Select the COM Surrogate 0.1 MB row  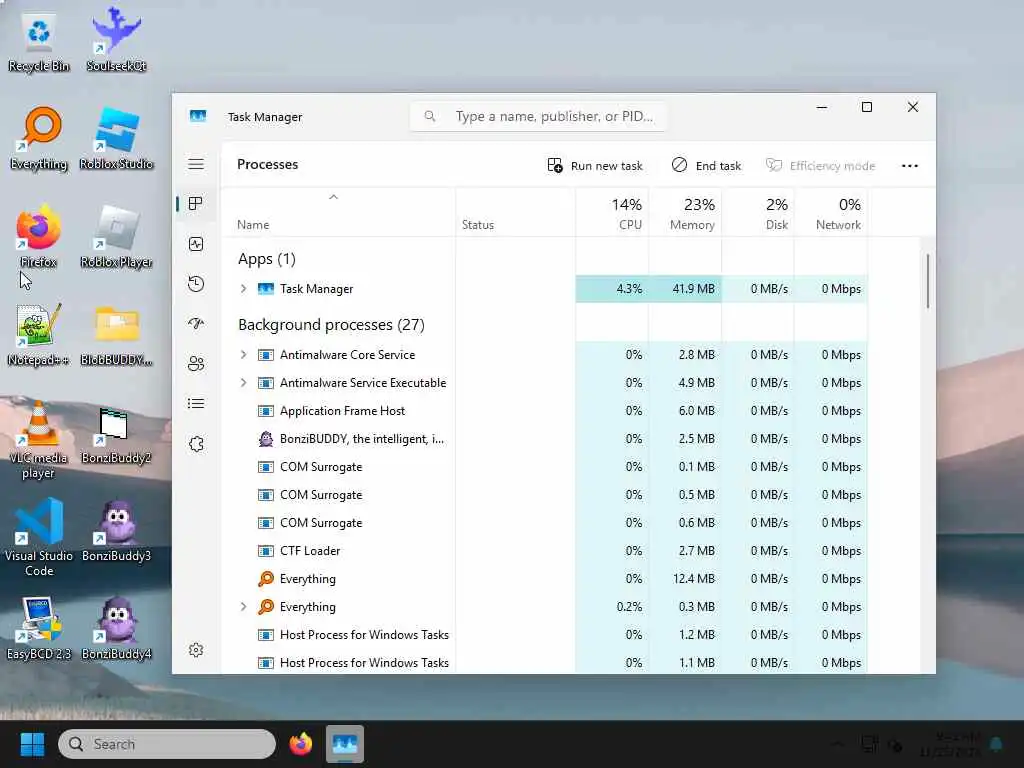[x=545, y=467]
